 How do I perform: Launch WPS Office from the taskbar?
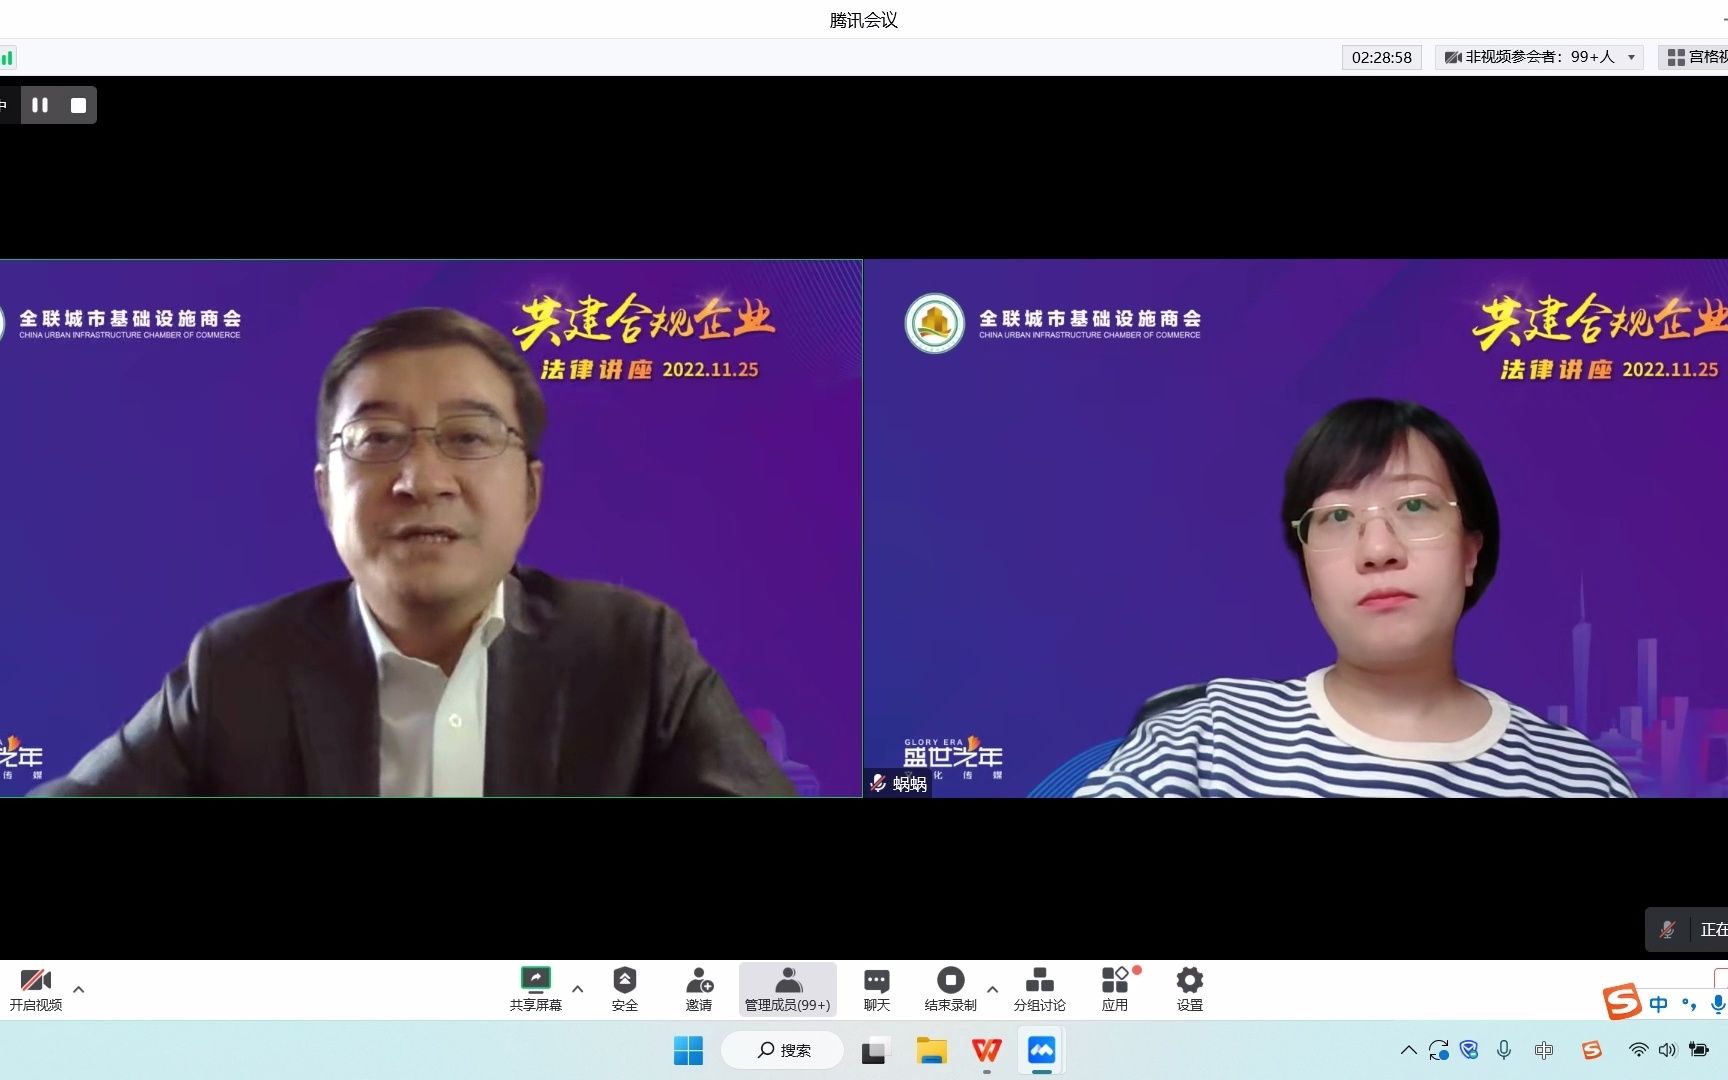[986, 1051]
